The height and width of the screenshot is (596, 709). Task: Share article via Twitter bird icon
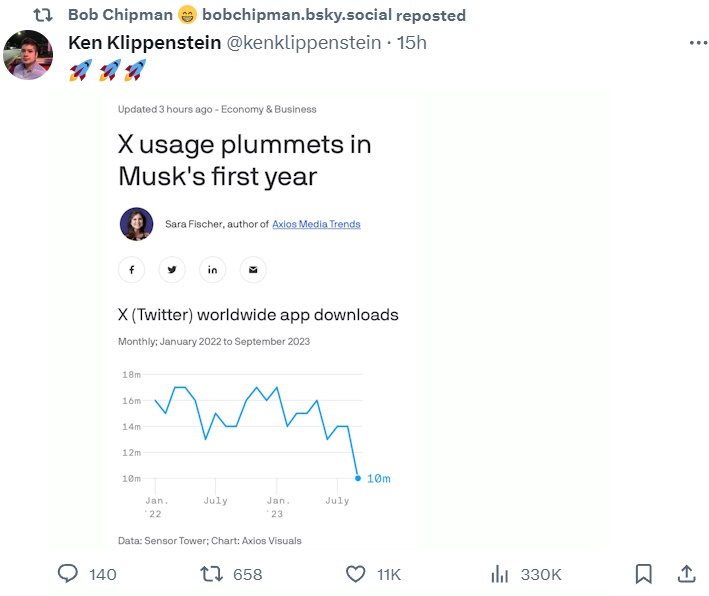pos(172,270)
